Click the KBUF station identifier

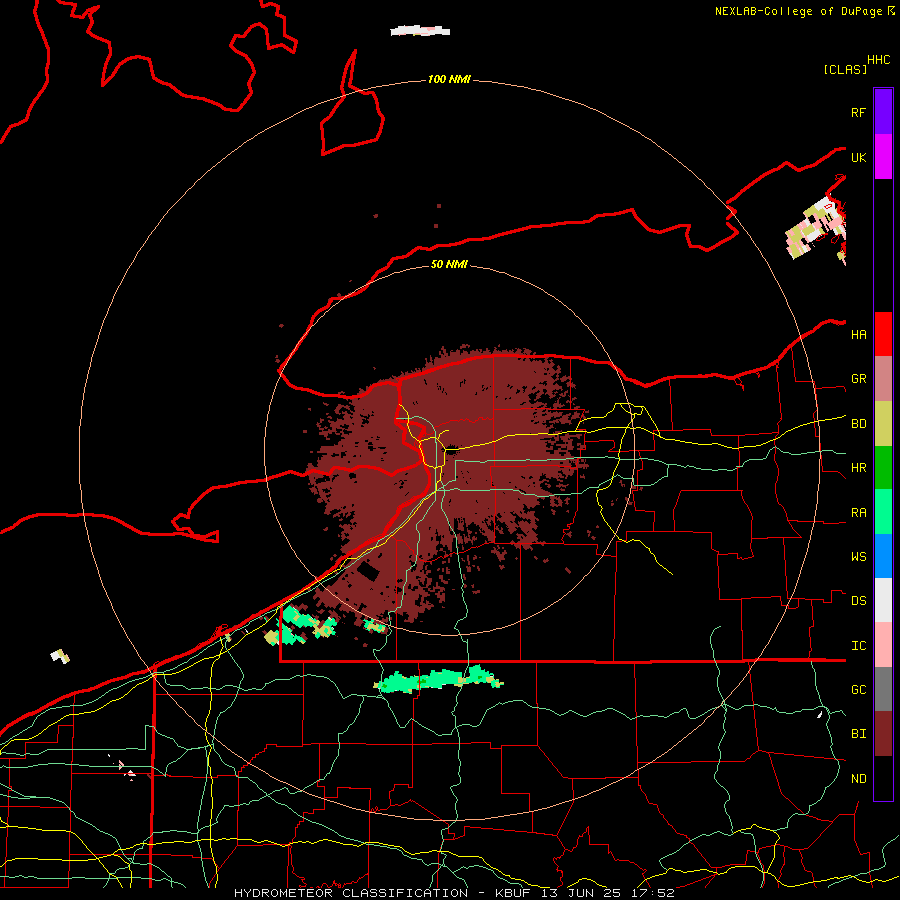(x=513, y=893)
